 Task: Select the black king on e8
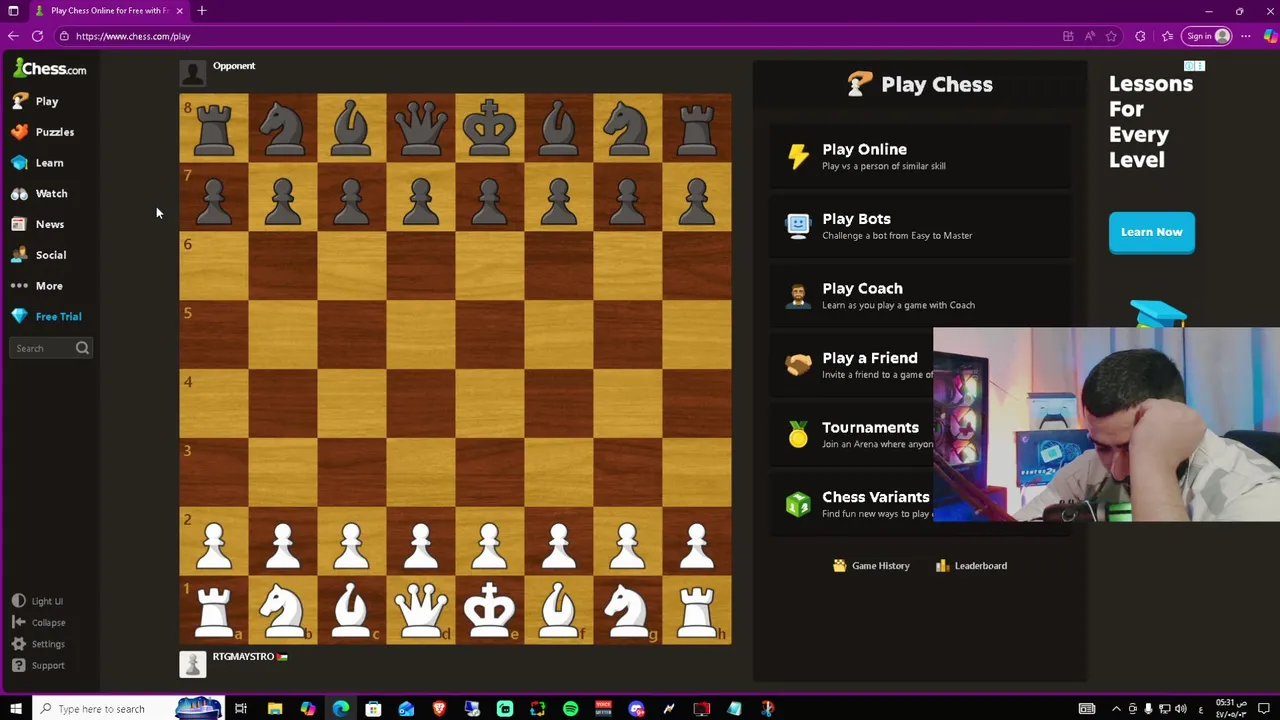point(489,128)
